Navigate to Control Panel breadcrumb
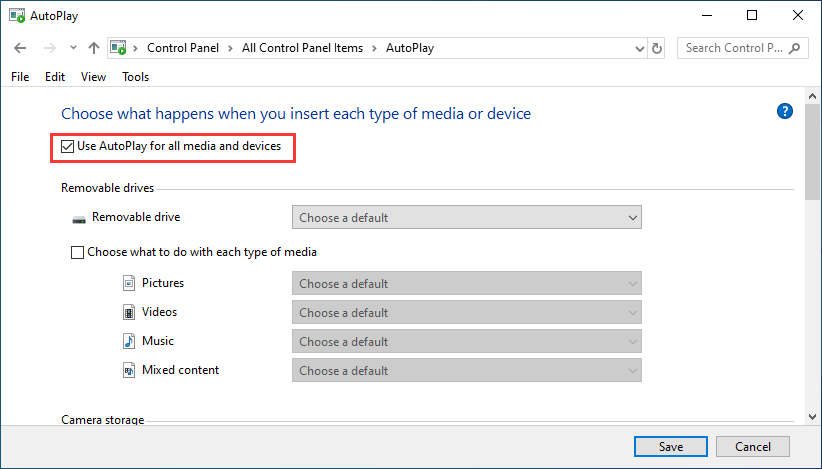This screenshot has height=469, width=822. click(x=183, y=48)
